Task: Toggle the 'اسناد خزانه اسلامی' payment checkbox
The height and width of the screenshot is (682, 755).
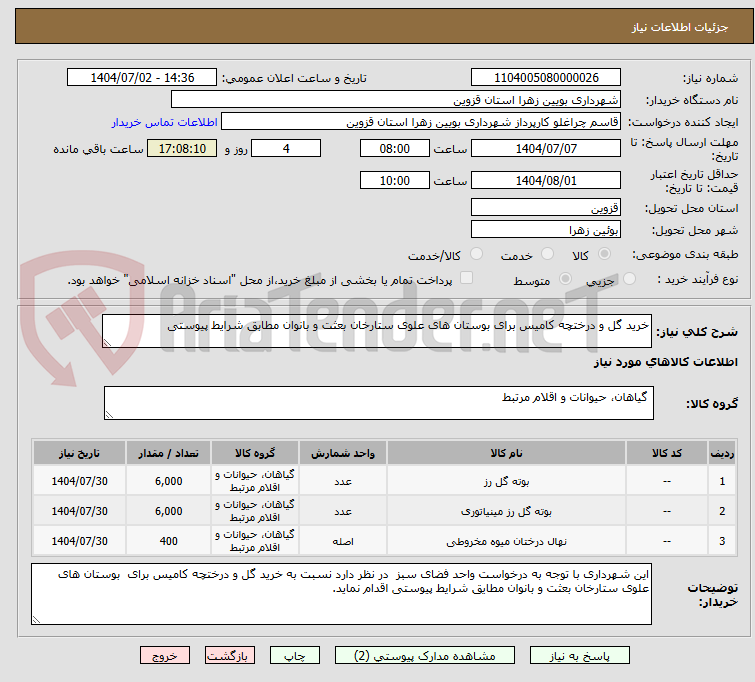Action: point(464,281)
